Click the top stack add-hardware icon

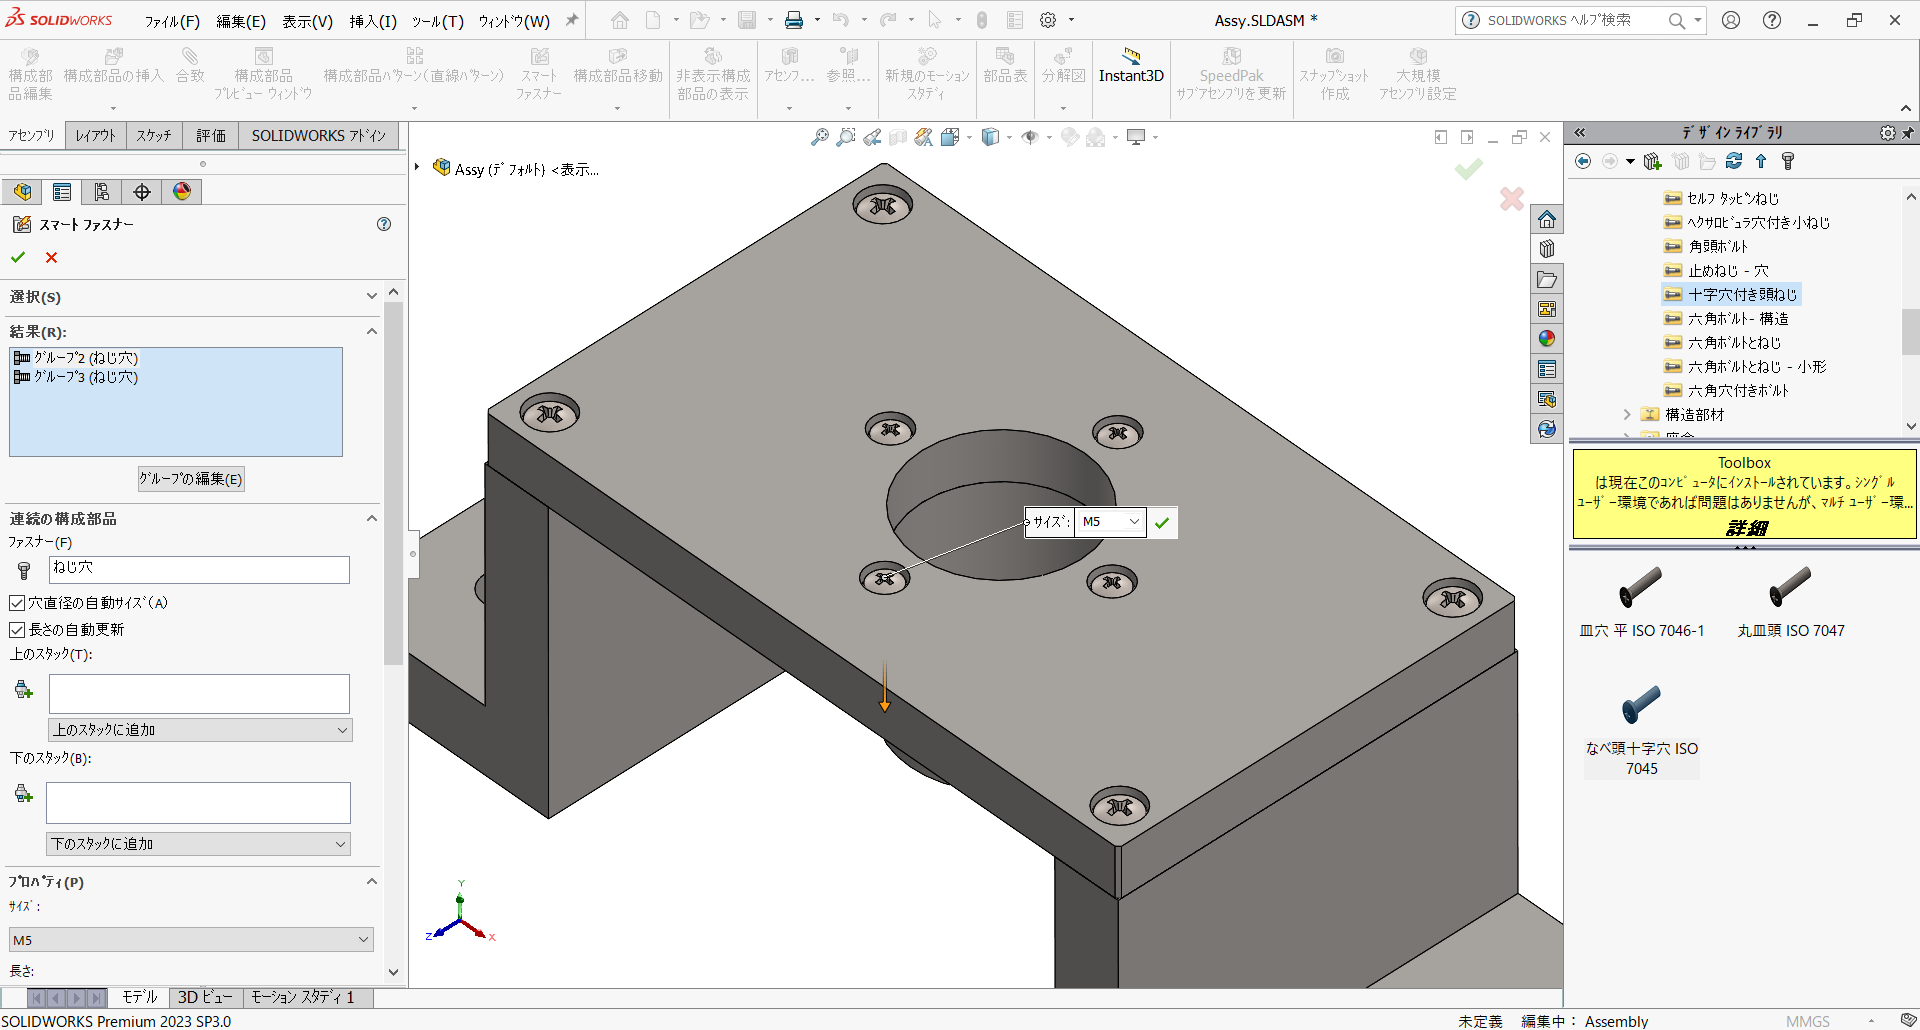coord(24,690)
